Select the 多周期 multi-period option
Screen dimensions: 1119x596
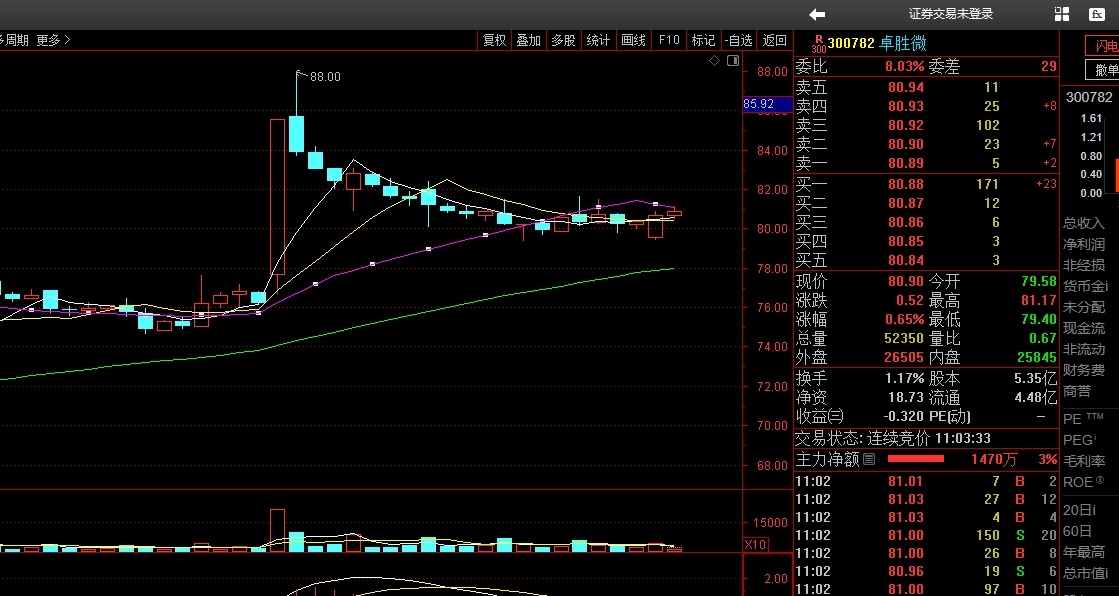click(14, 41)
